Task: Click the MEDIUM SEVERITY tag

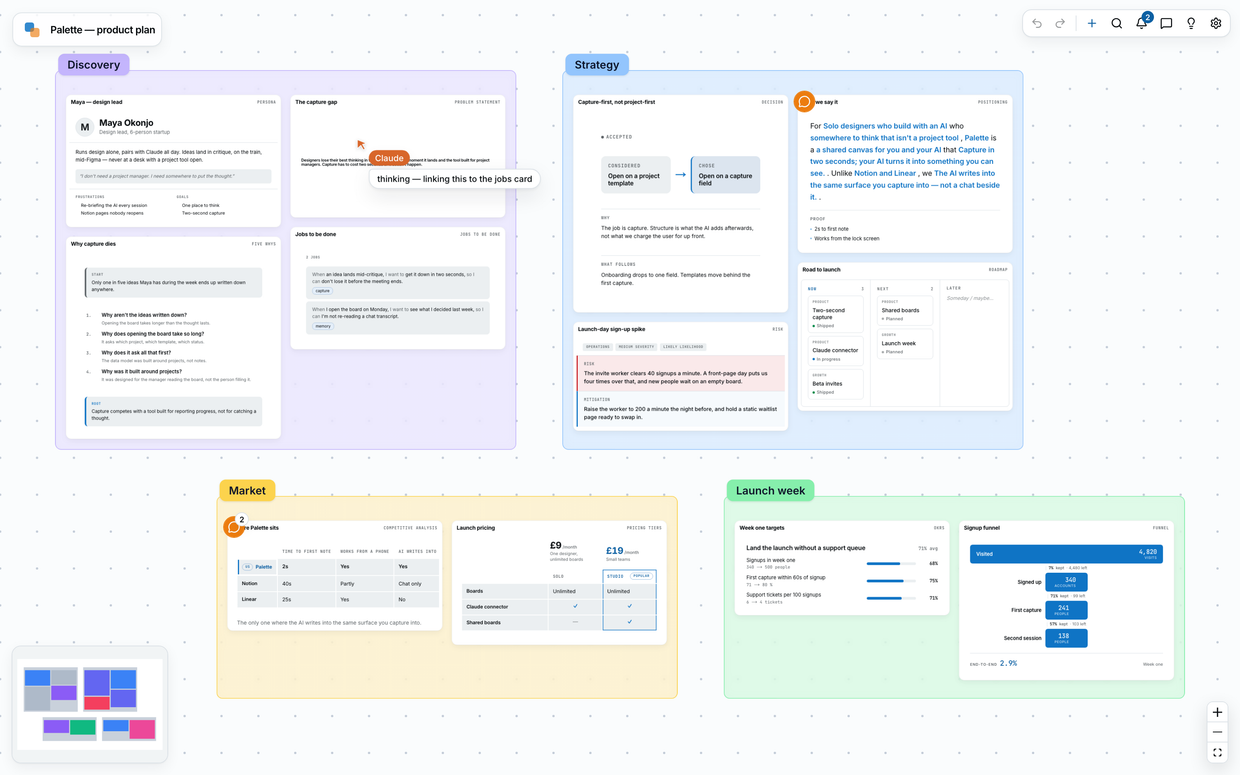Action: coord(636,347)
